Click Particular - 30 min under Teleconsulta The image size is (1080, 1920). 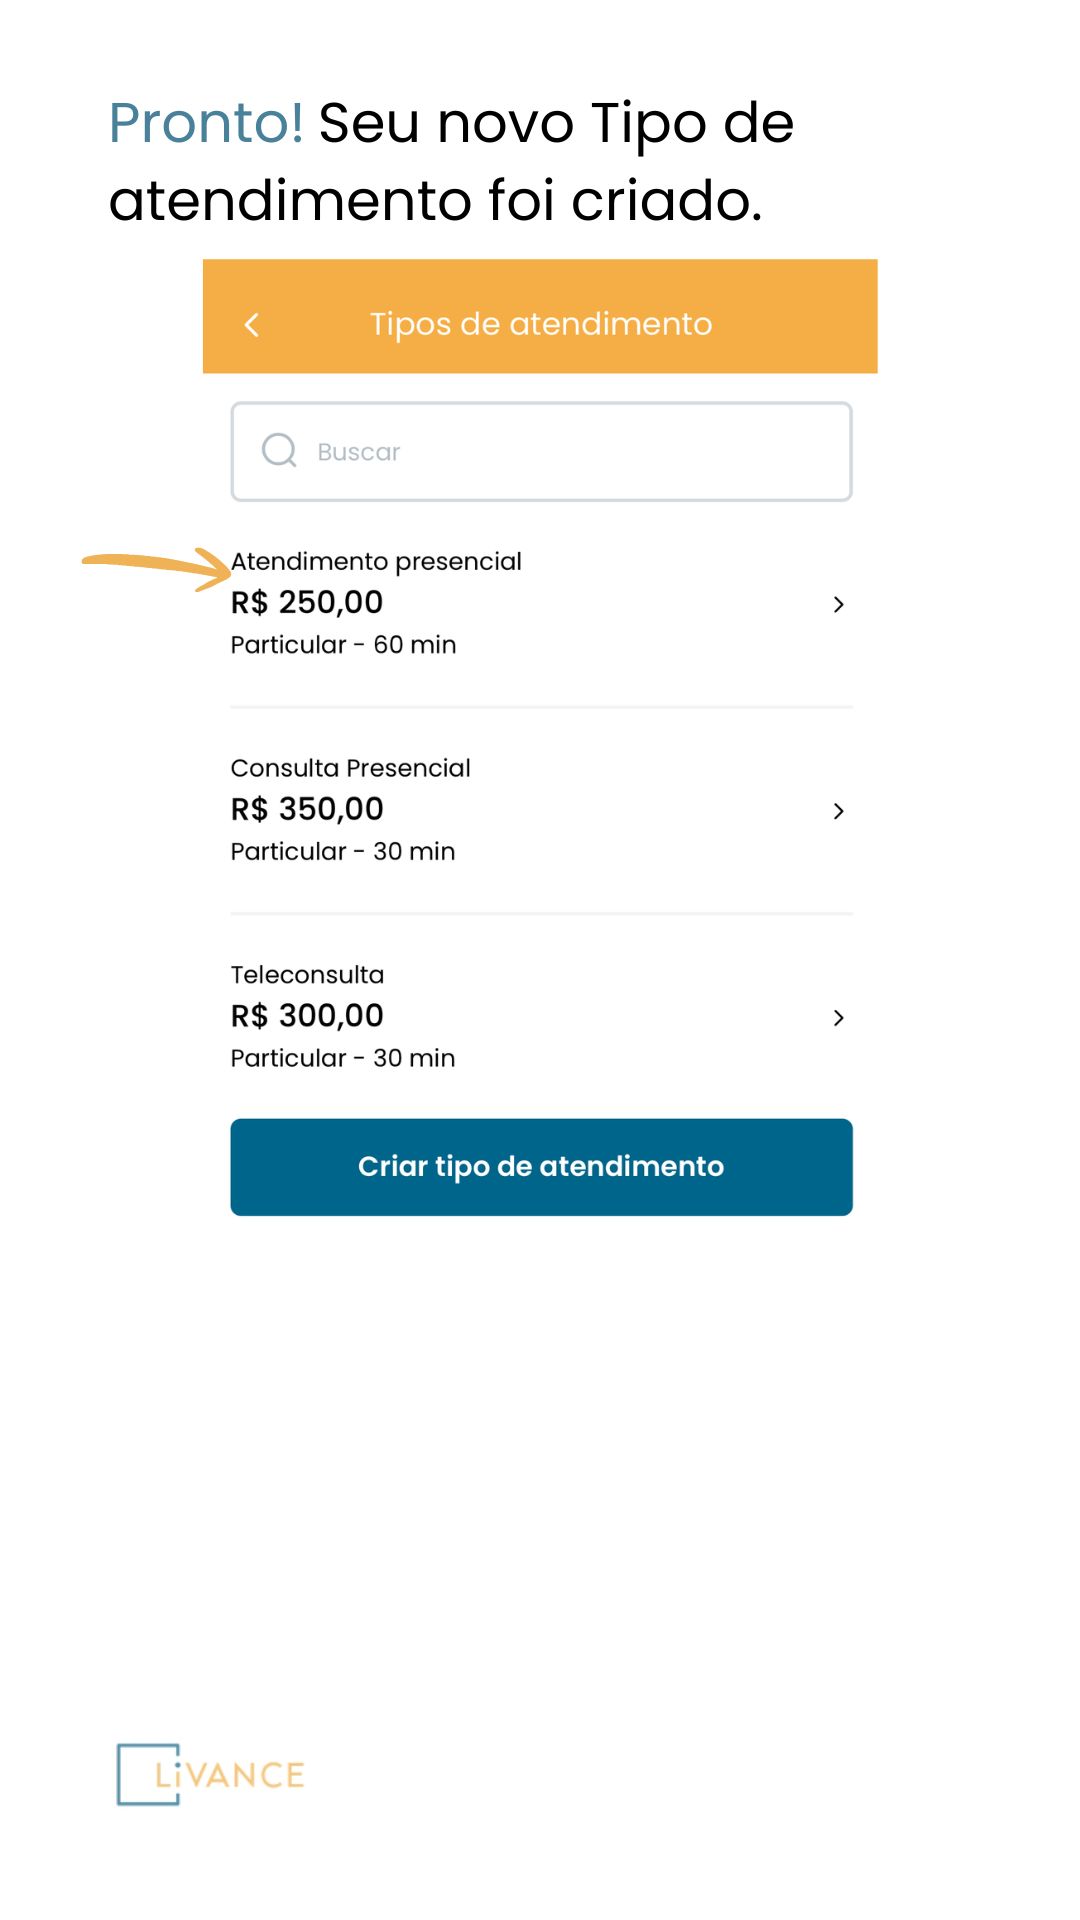[x=343, y=1058]
